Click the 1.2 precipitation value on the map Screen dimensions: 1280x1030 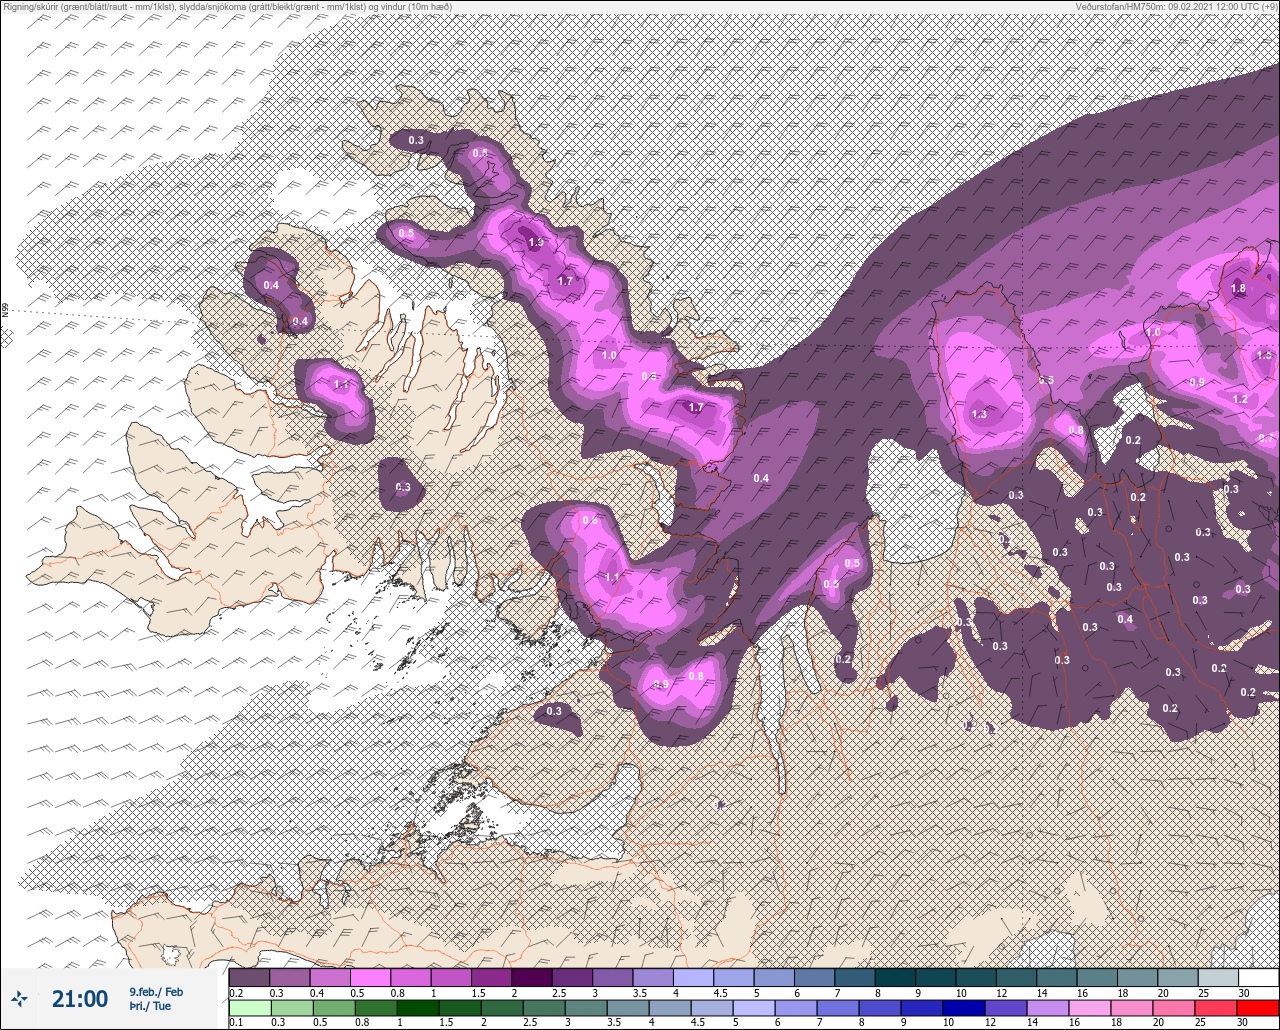pos(1240,399)
